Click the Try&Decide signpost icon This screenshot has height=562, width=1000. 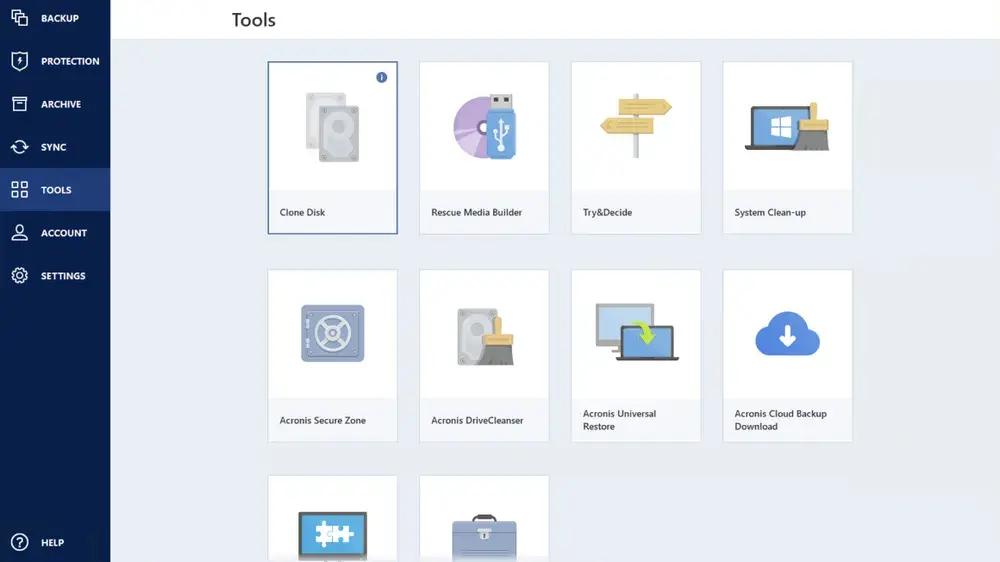[636, 125]
